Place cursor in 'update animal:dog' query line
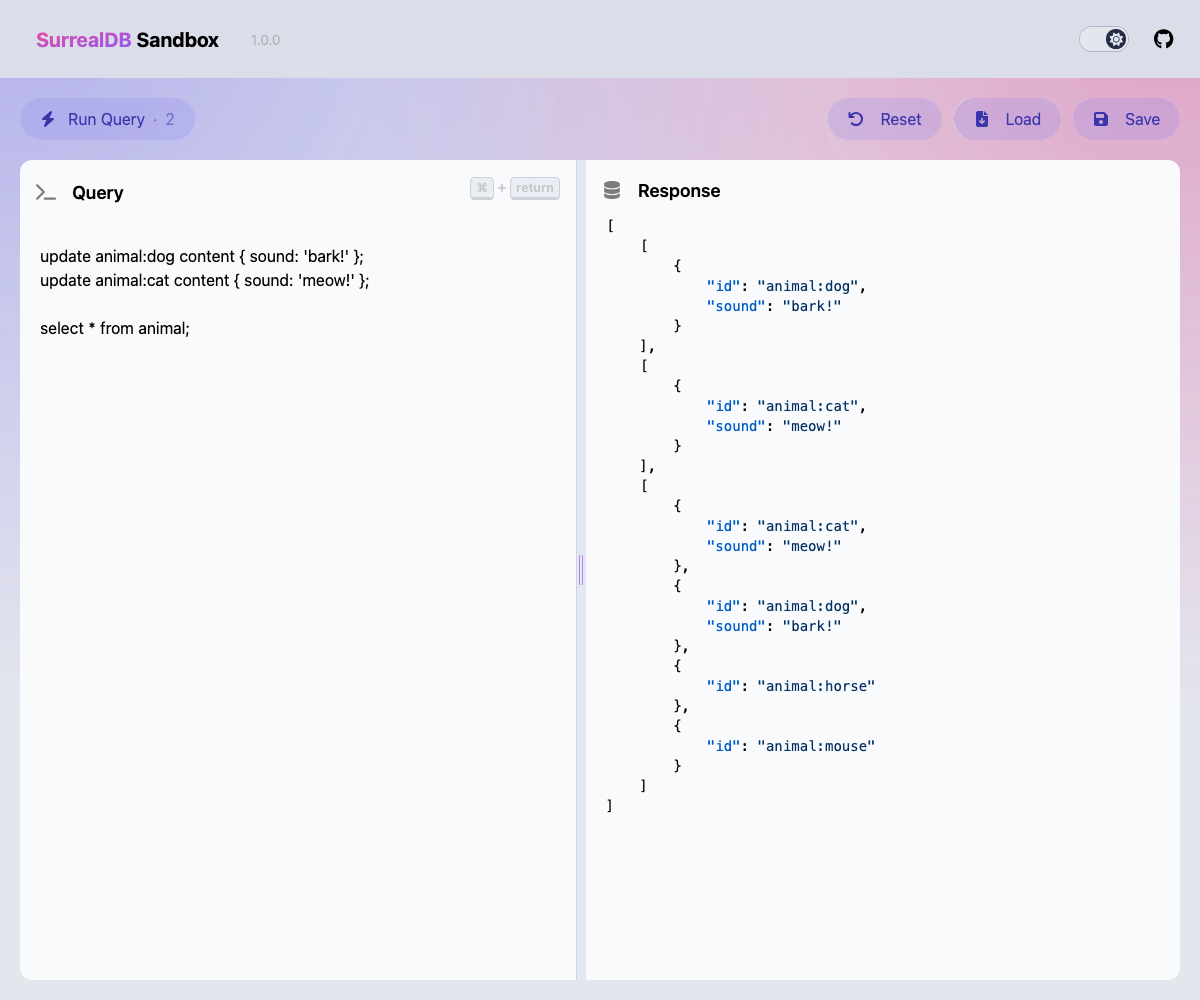Image resolution: width=1200 pixels, height=1000 pixels. [x=202, y=256]
